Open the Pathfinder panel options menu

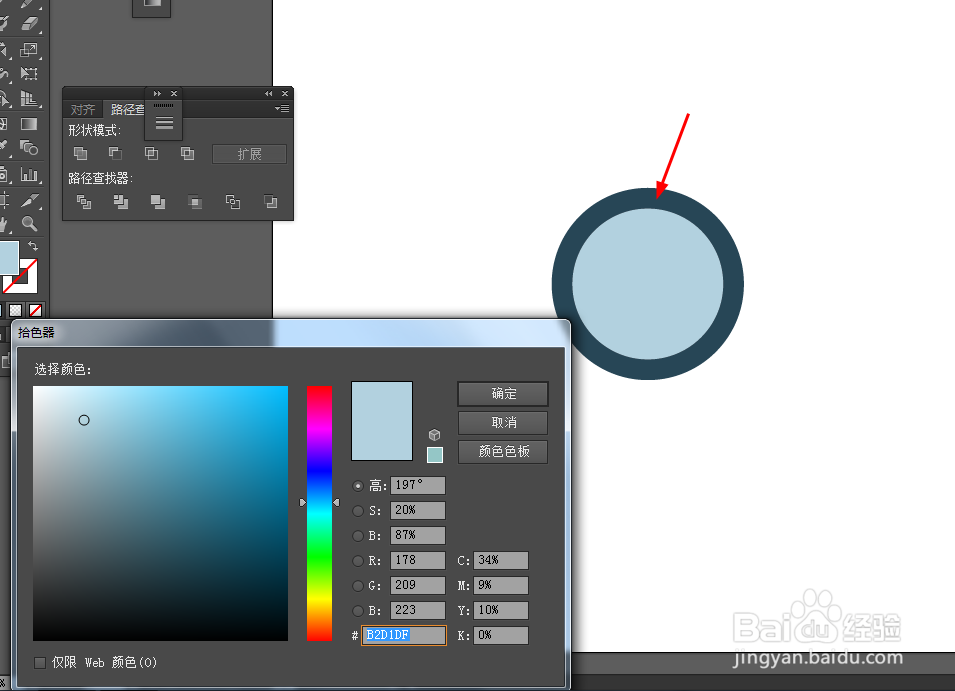coord(282,109)
